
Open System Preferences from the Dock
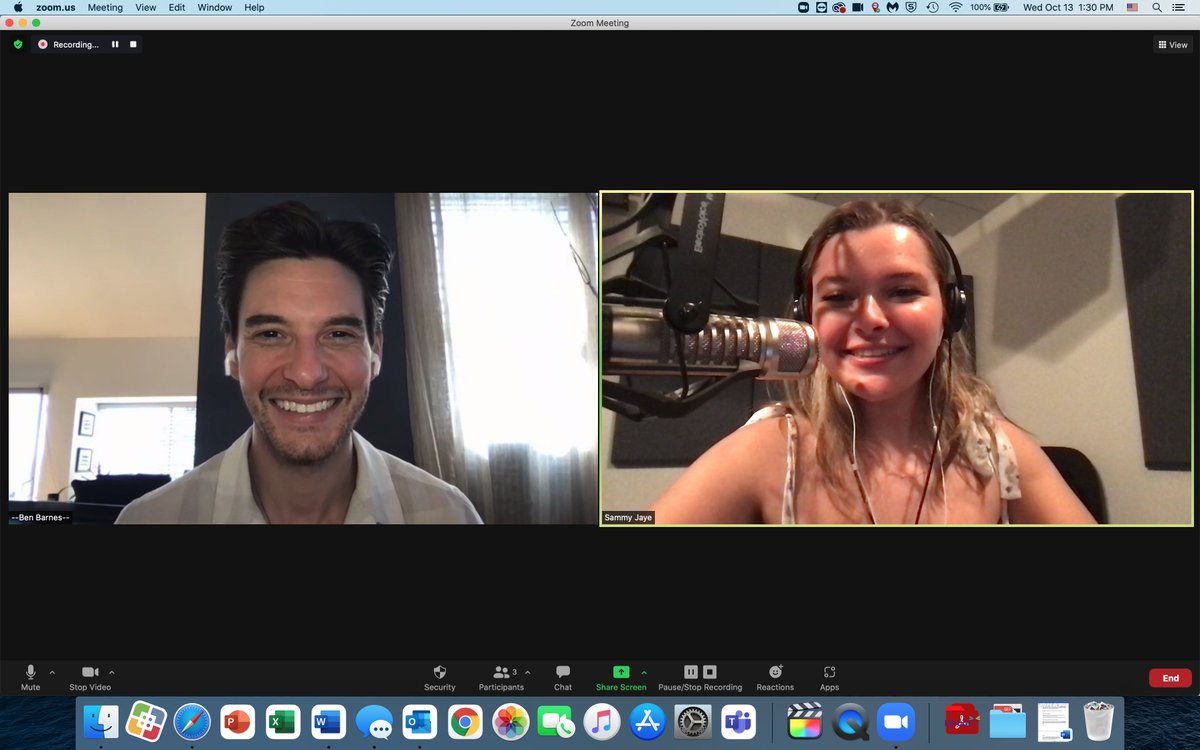coord(692,721)
